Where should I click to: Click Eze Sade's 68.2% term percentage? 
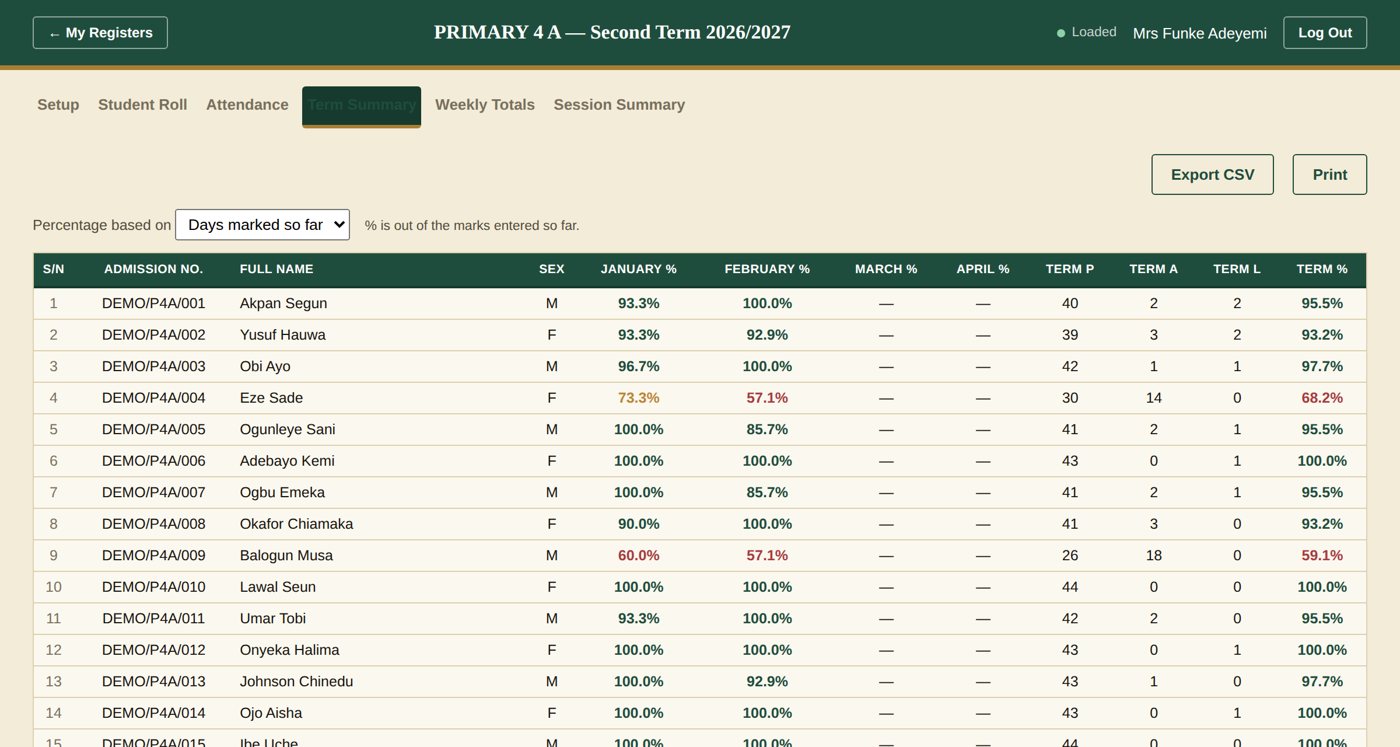1322,398
